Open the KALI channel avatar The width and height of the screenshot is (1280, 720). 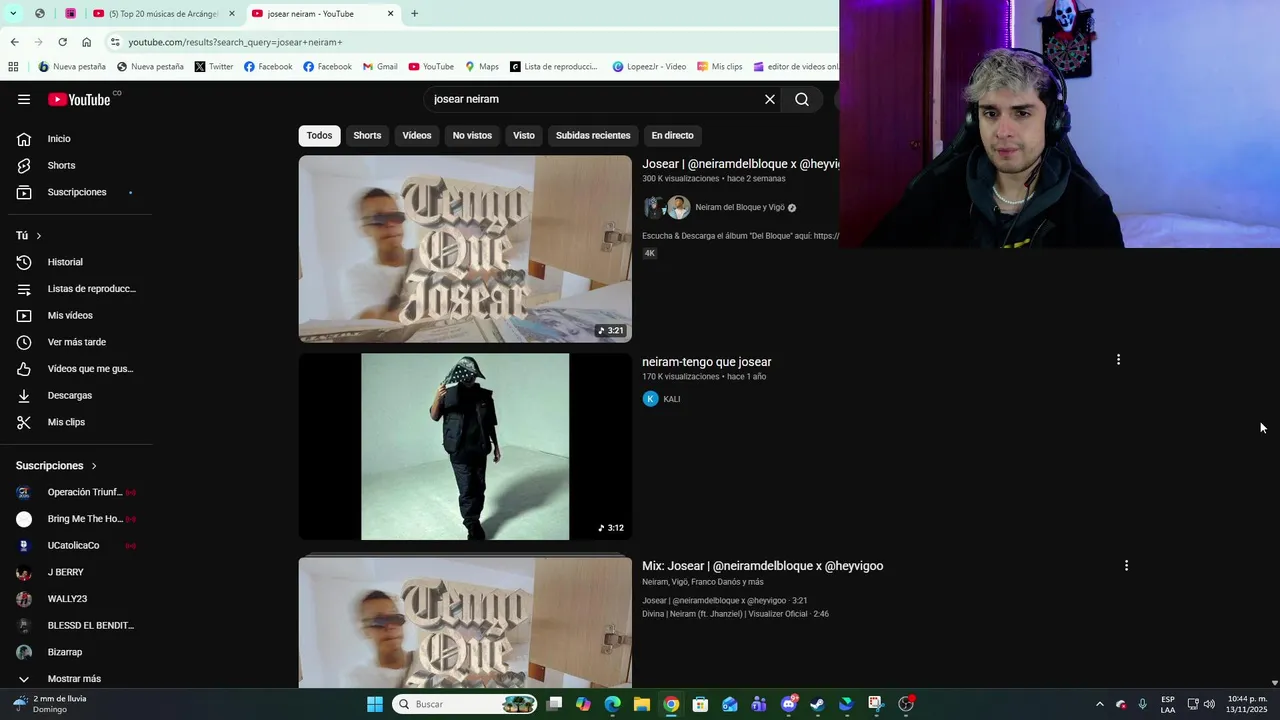tap(650, 399)
